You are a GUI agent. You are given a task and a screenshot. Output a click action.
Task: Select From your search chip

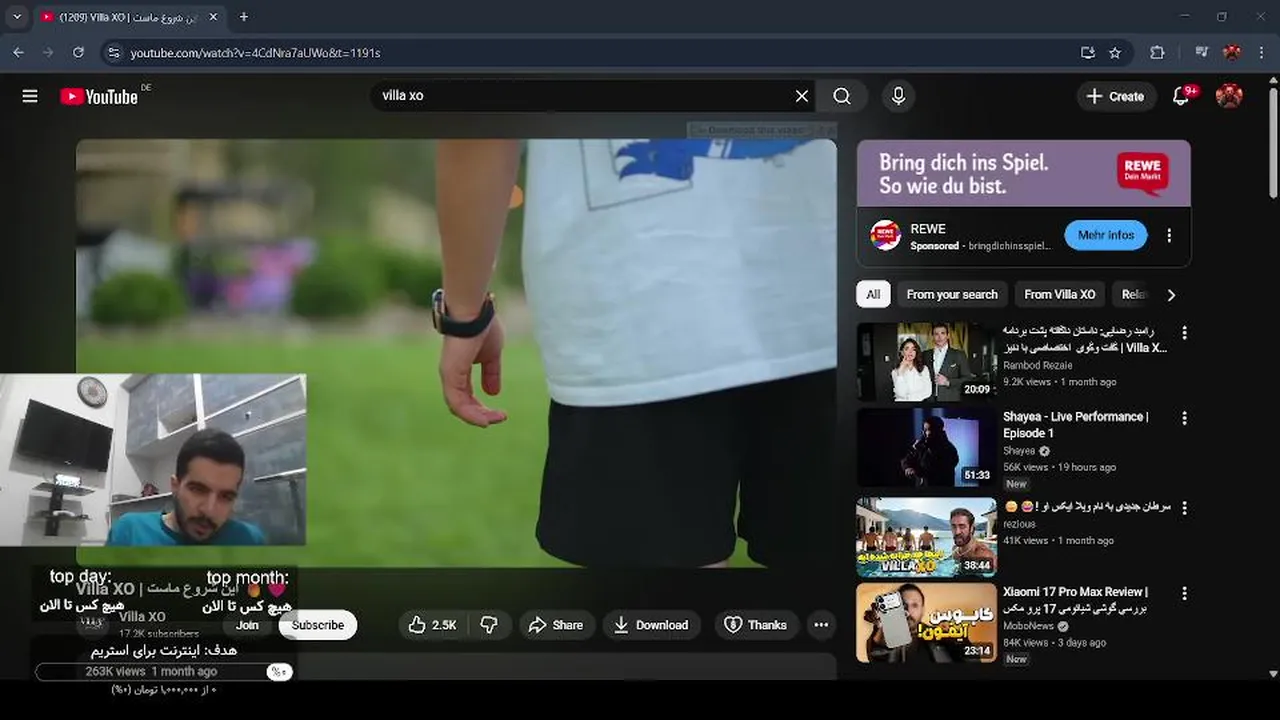coord(952,294)
